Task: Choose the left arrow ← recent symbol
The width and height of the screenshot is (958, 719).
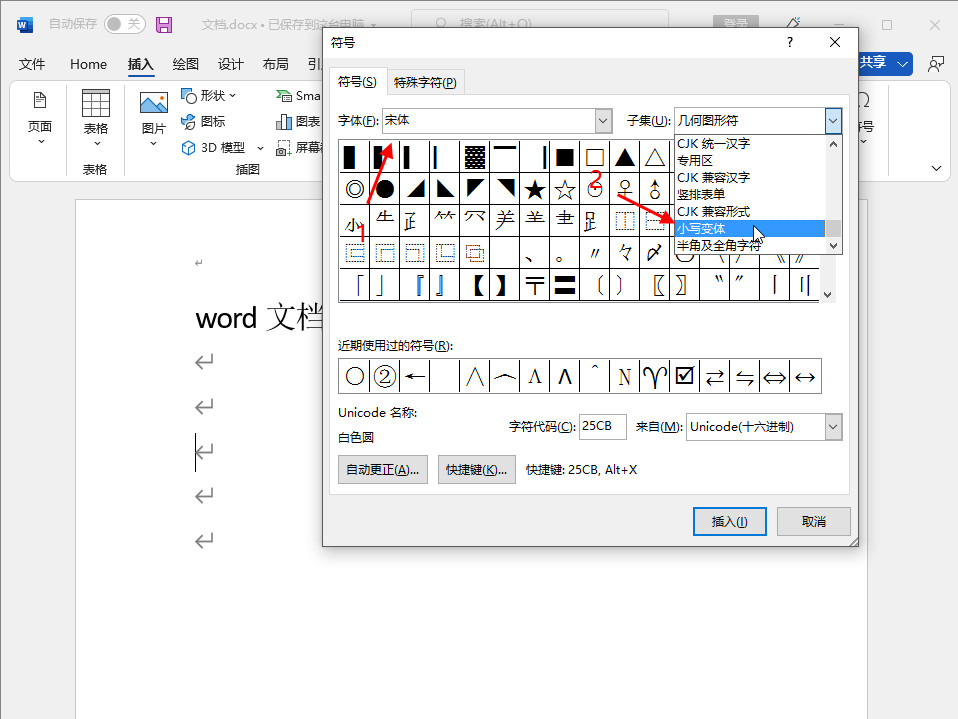Action: coord(414,376)
